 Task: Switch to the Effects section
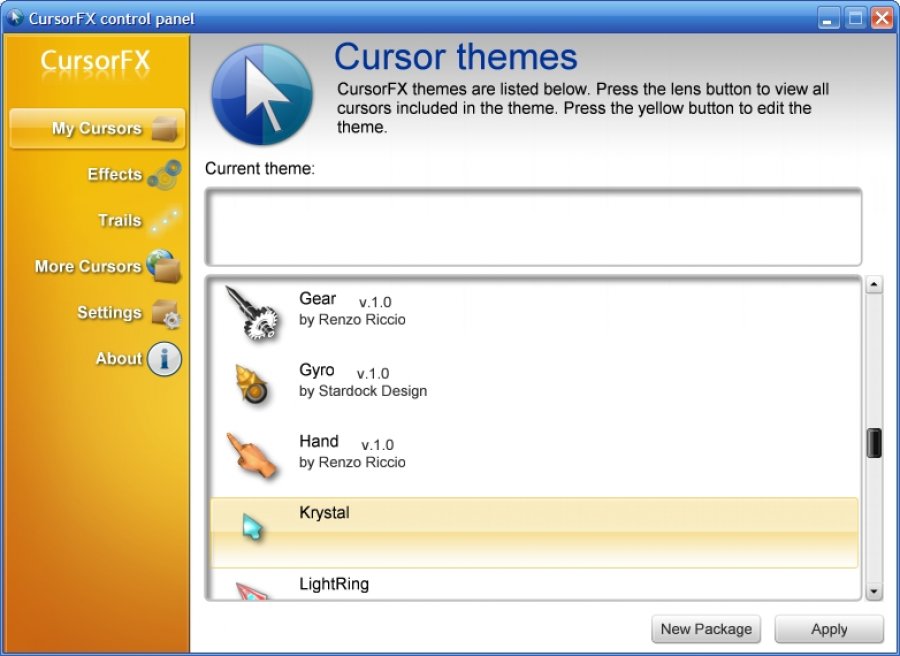[x=114, y=175]
